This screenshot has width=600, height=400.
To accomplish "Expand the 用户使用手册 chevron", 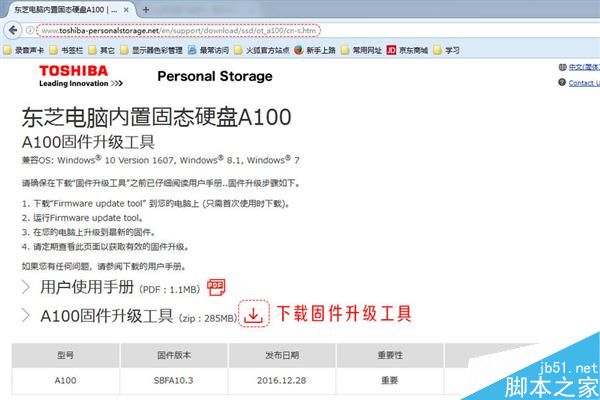I will click(26, 287).
